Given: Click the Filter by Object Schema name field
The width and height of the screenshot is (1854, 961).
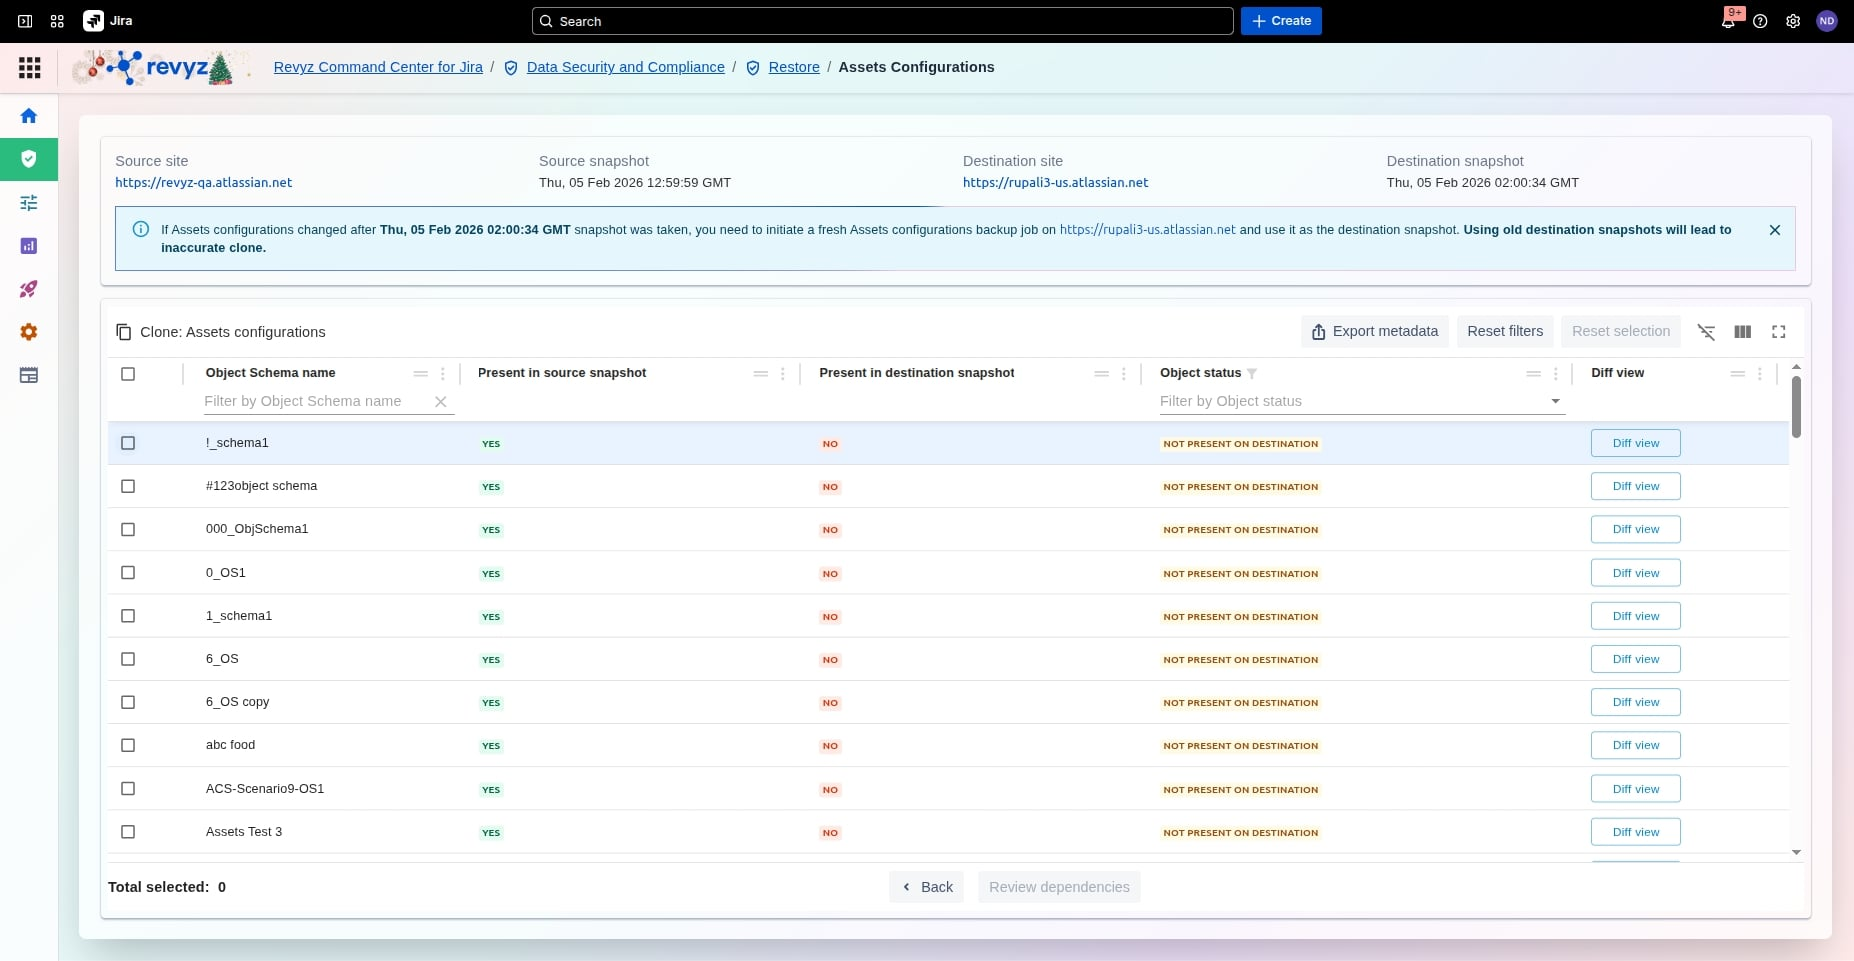Looking at the screenshot, I should (315, 401).
